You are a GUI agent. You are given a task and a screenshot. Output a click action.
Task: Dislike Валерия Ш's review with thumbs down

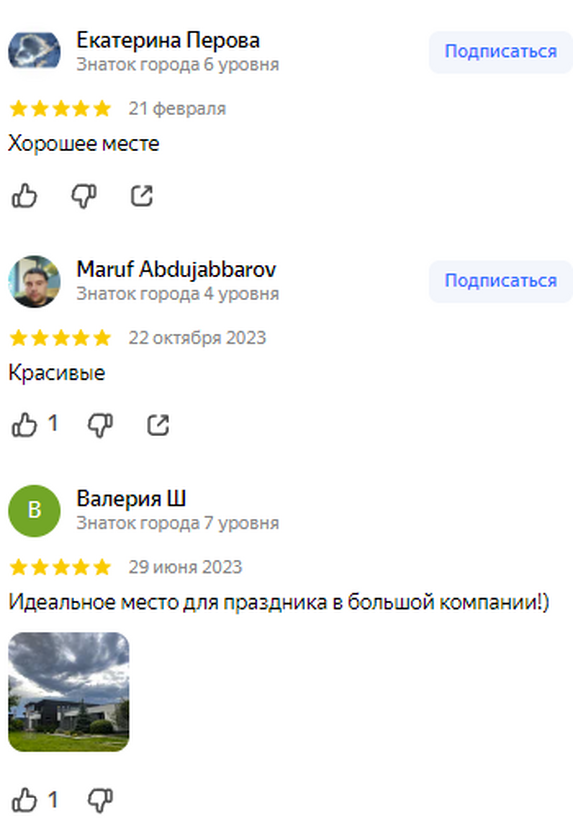(x=100, y=800)
